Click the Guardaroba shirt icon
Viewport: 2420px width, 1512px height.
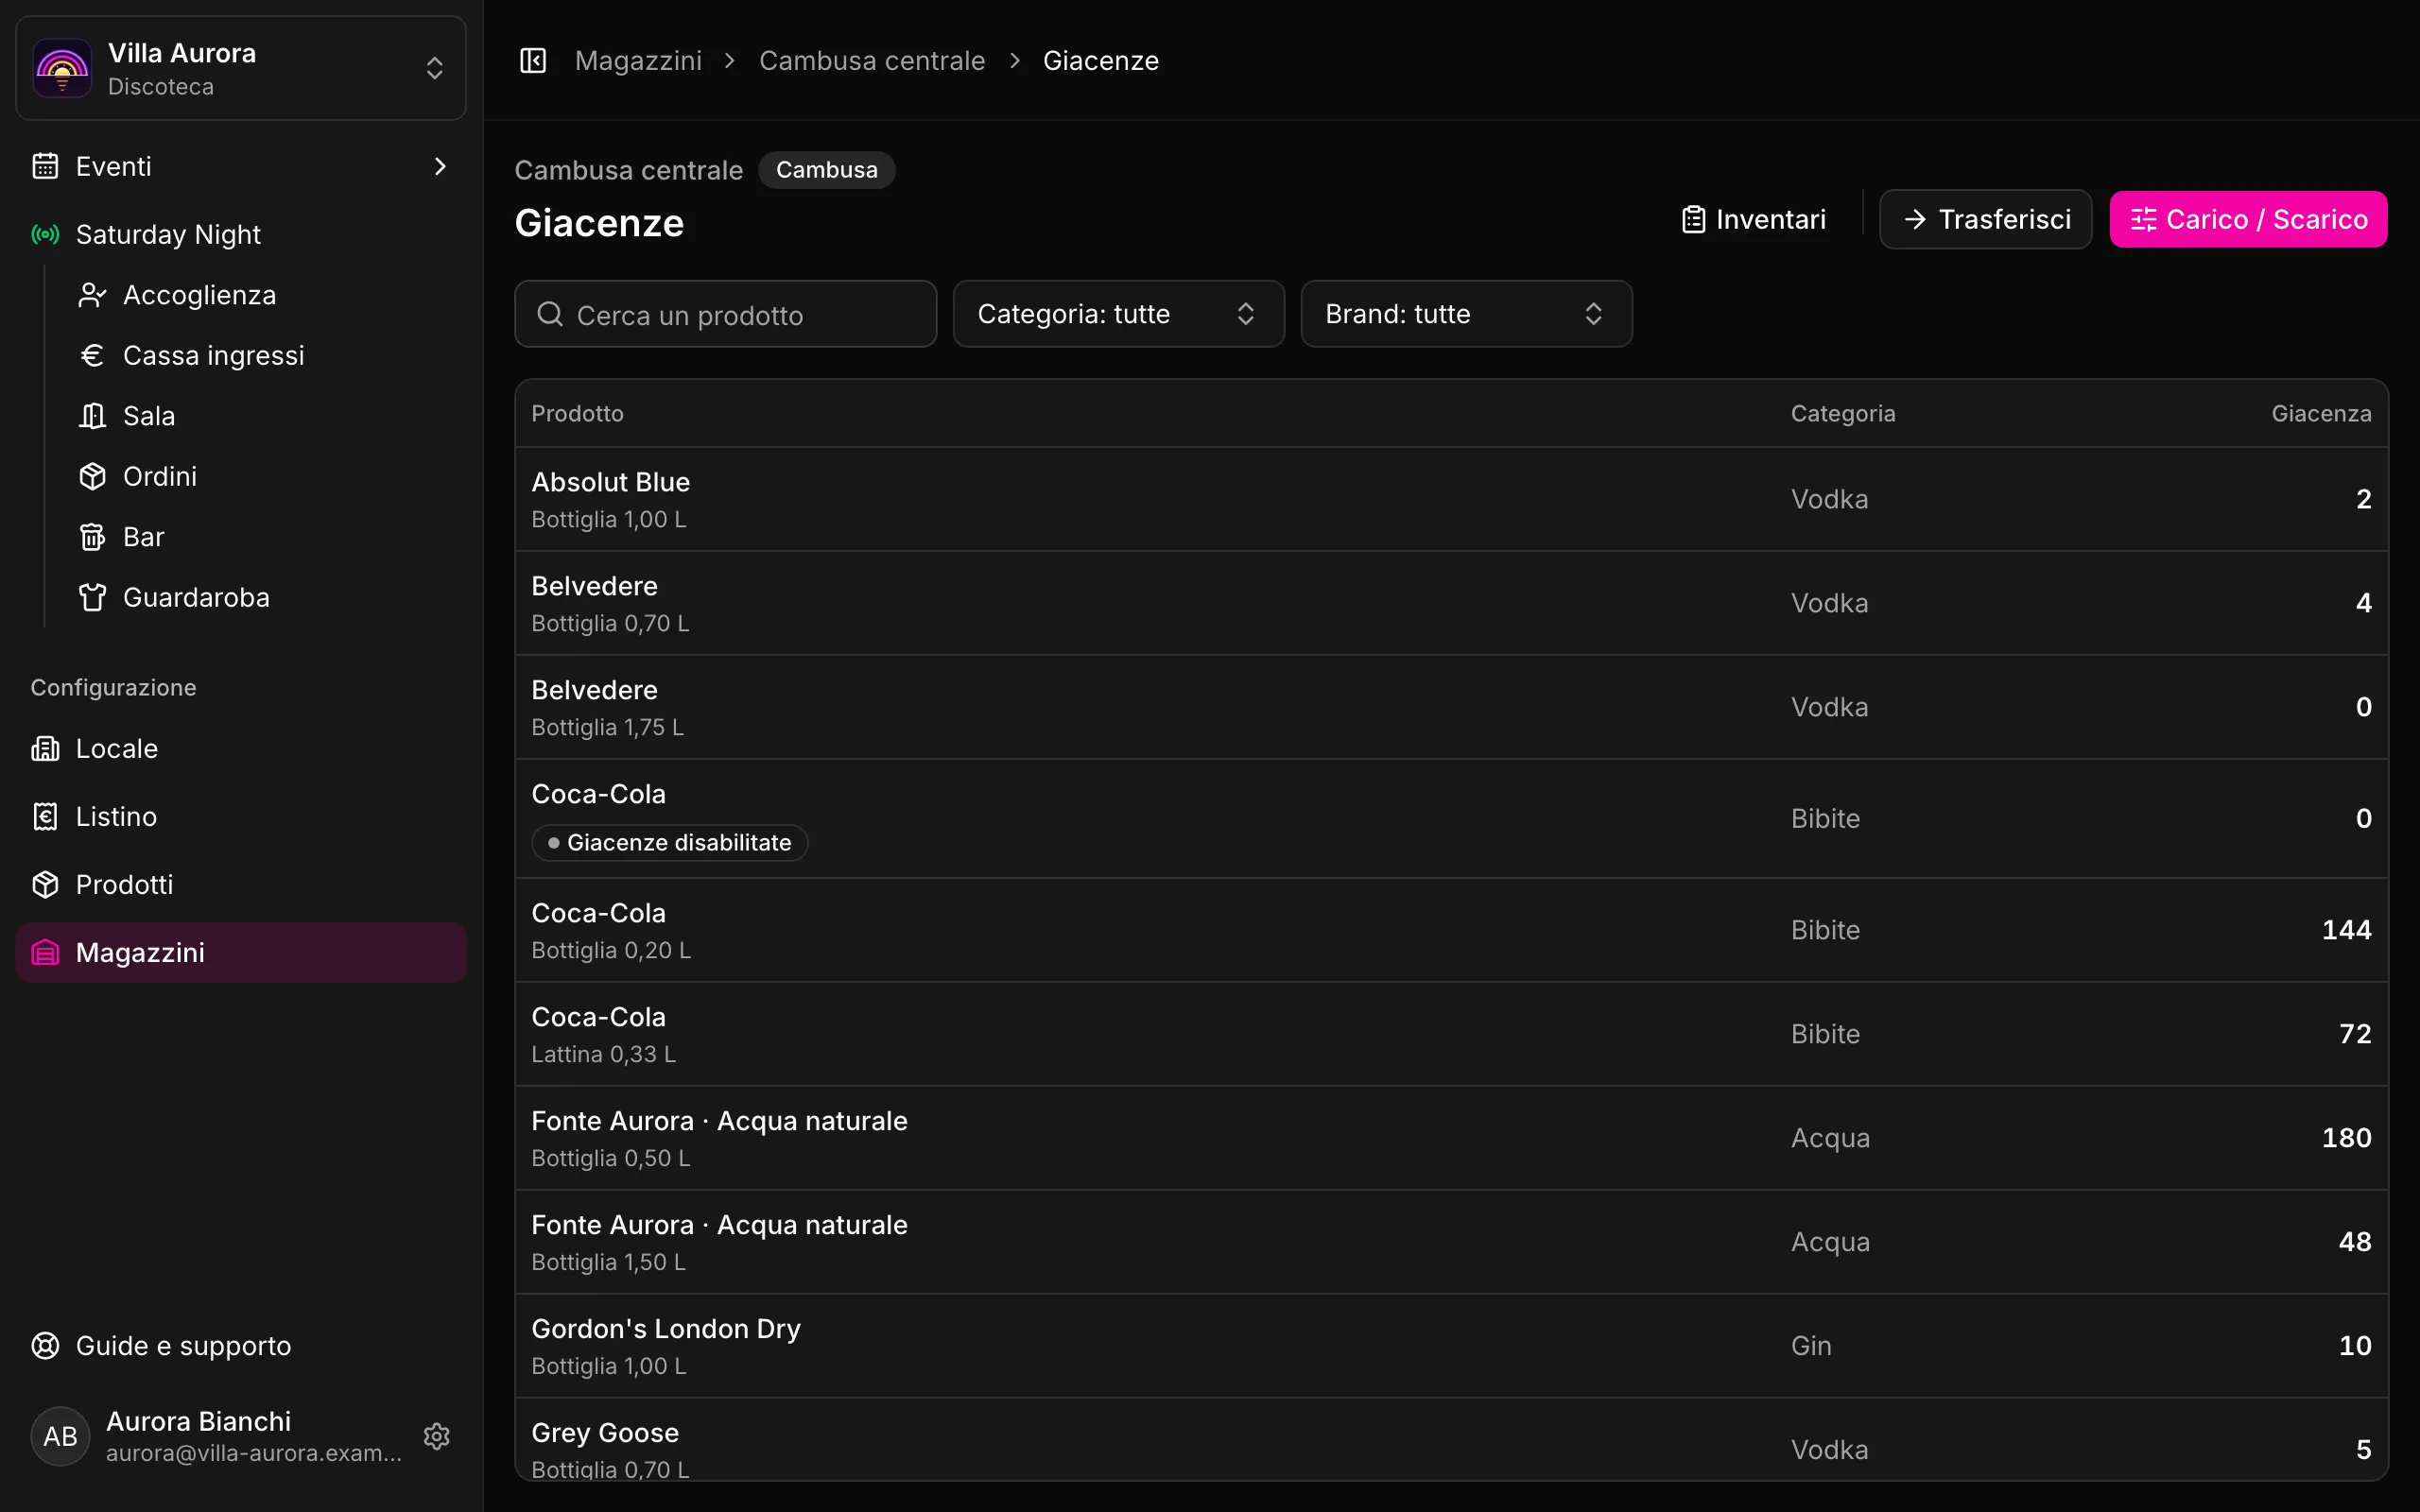coord(92,597)
